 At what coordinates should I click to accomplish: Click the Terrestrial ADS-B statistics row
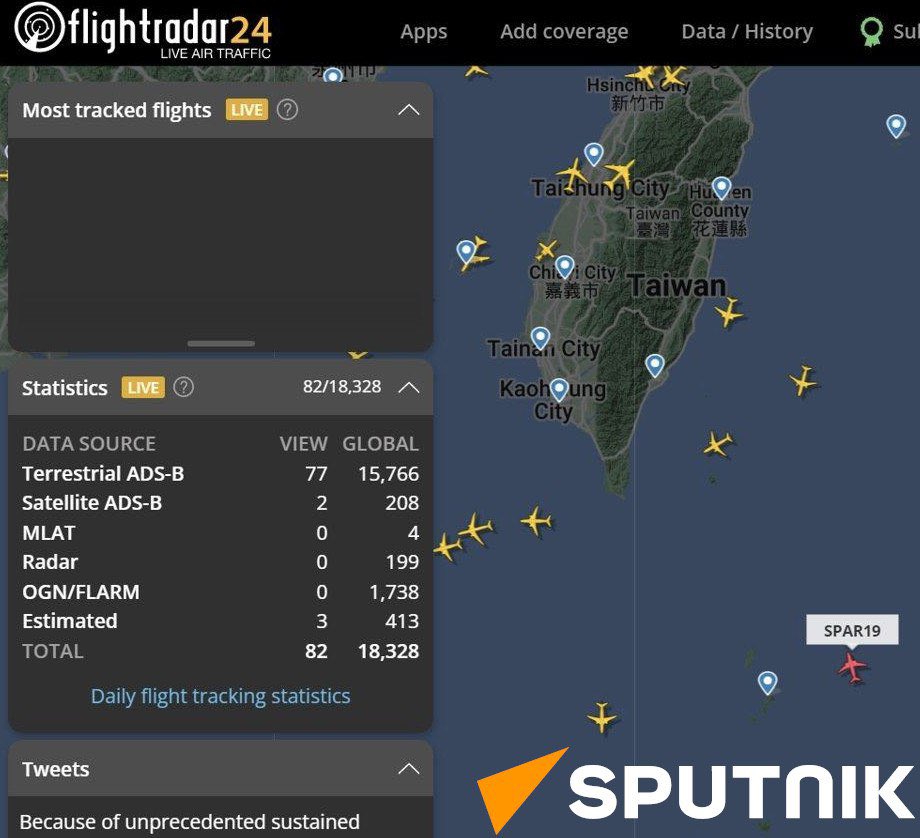[221, 474]
